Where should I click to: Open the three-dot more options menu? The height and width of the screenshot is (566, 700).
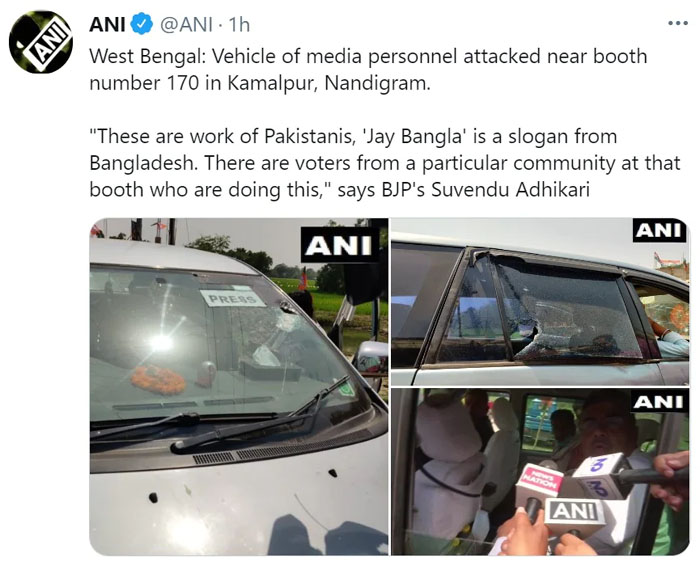(678, 23)
